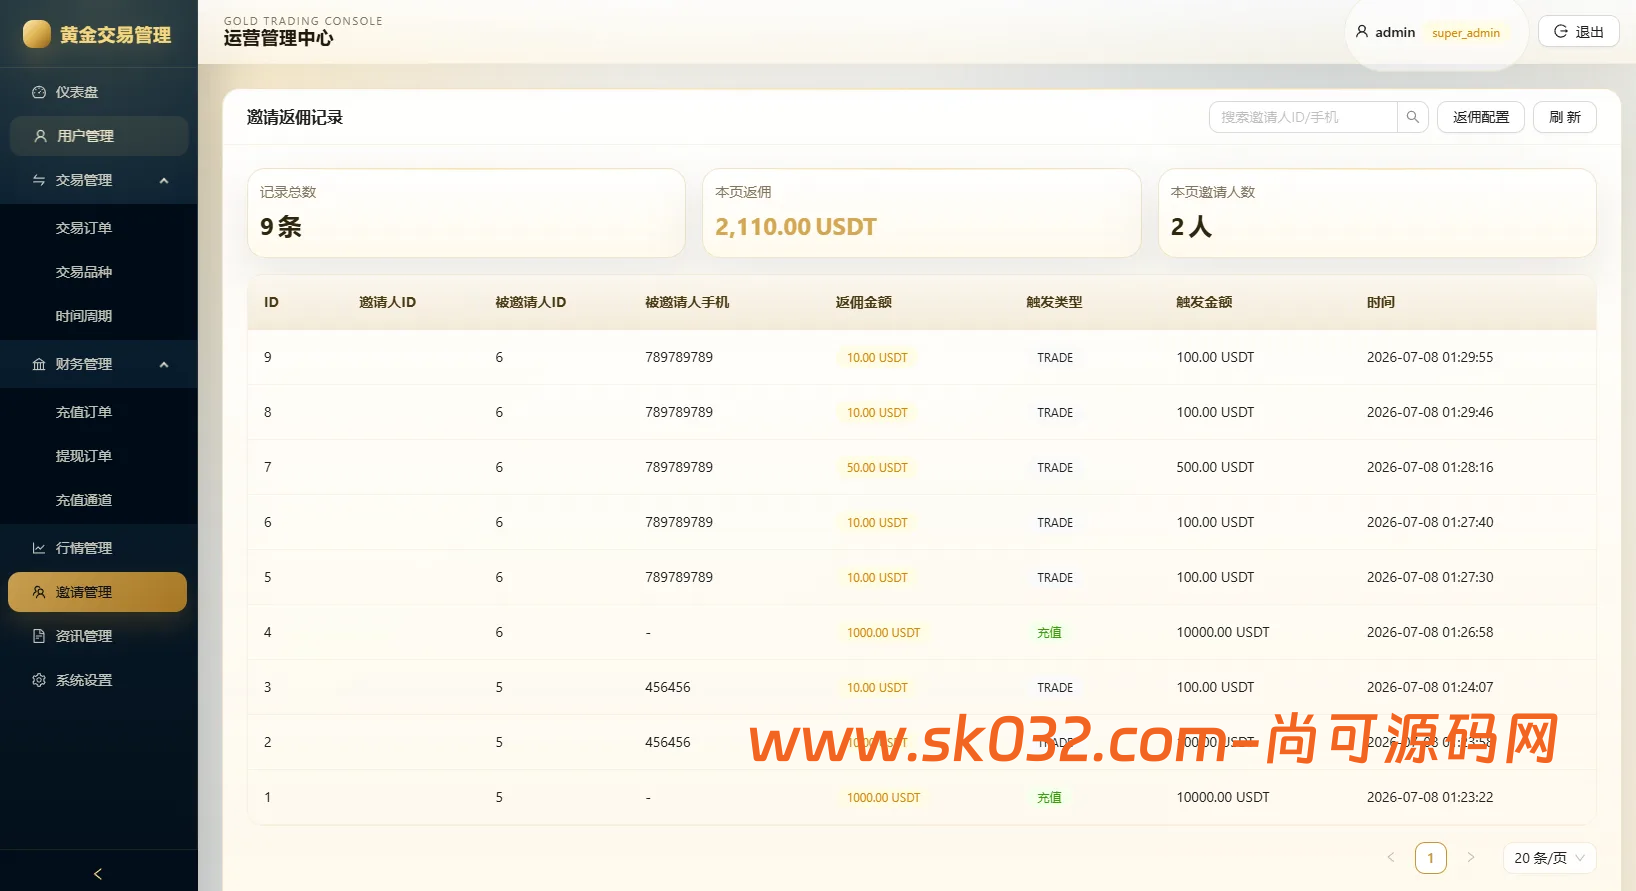Open 系统设置 menu item
This screenshot has height=891, width=1636.
[x=99, y=680]
